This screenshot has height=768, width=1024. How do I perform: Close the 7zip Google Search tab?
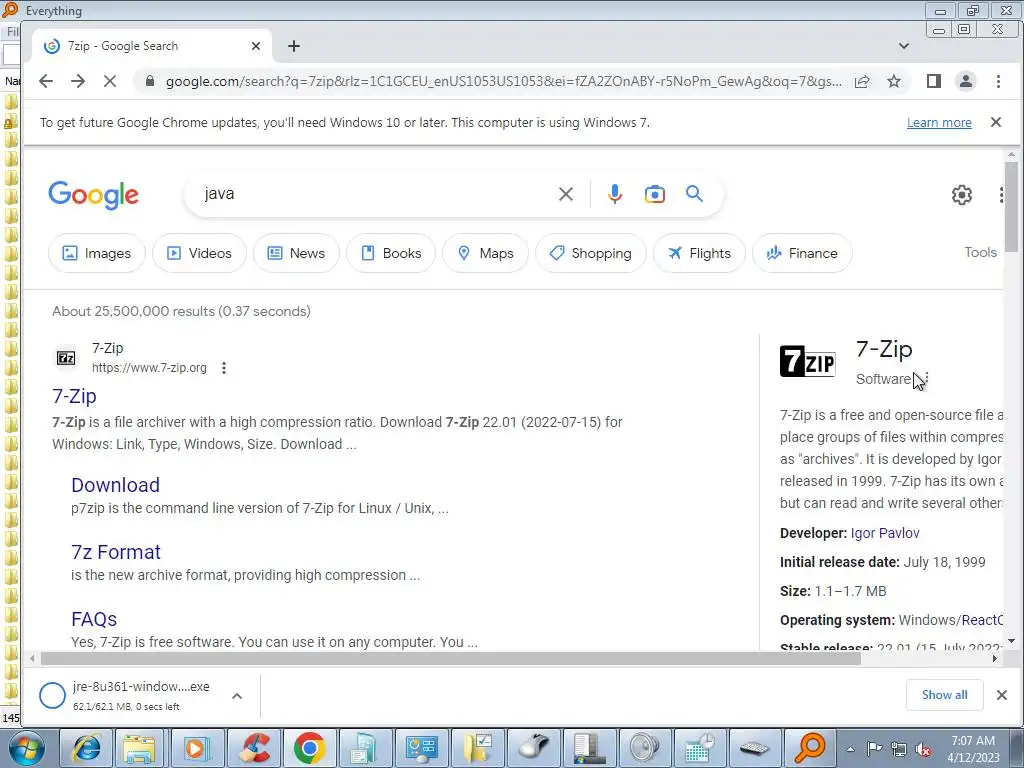[x=256, y=46]
